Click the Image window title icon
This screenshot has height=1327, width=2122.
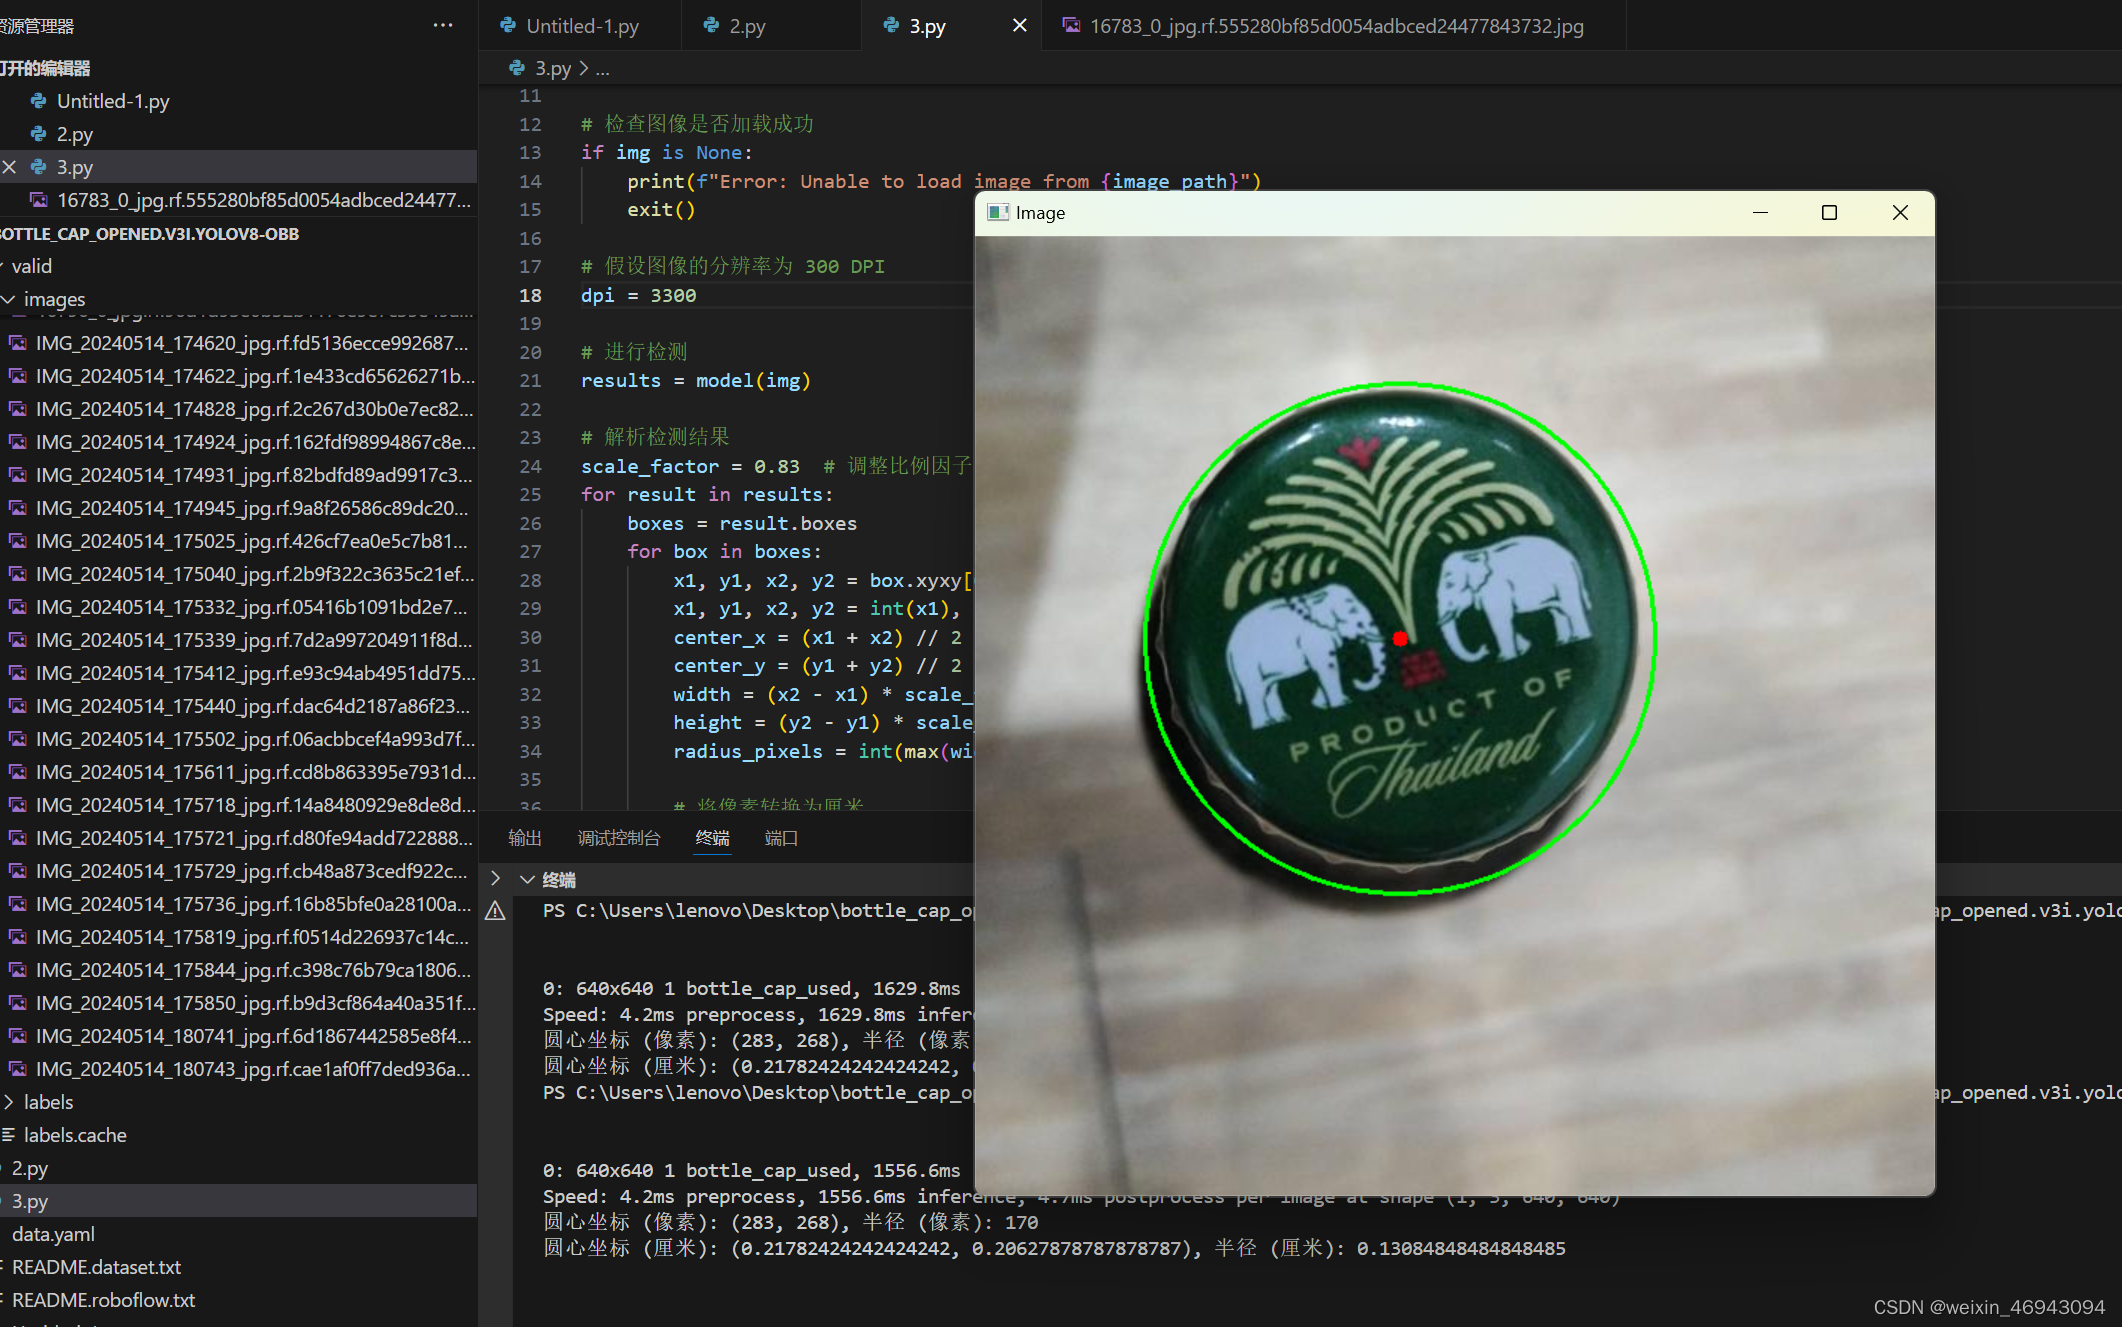pyautogui.click(x=997, y=213)
